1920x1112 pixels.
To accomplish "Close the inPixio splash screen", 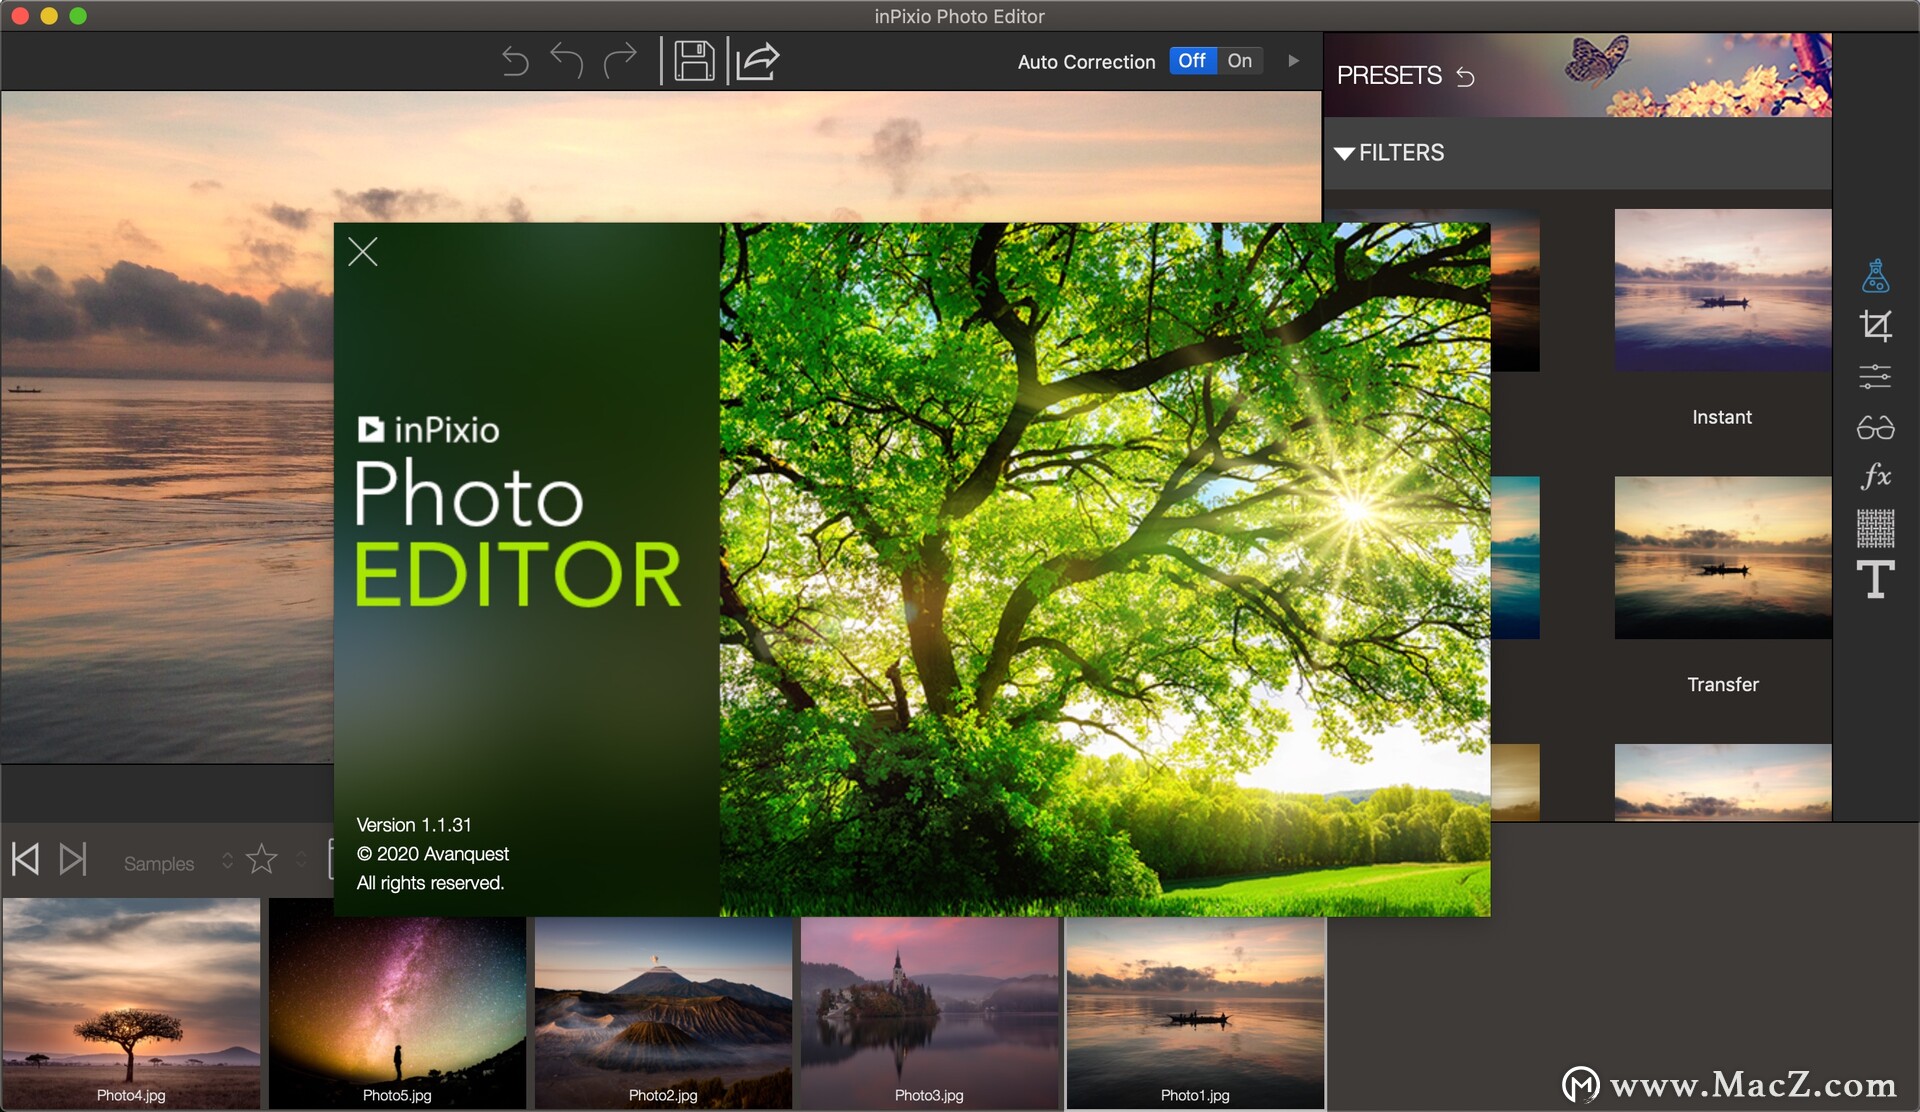I will [x=363, y=252].
